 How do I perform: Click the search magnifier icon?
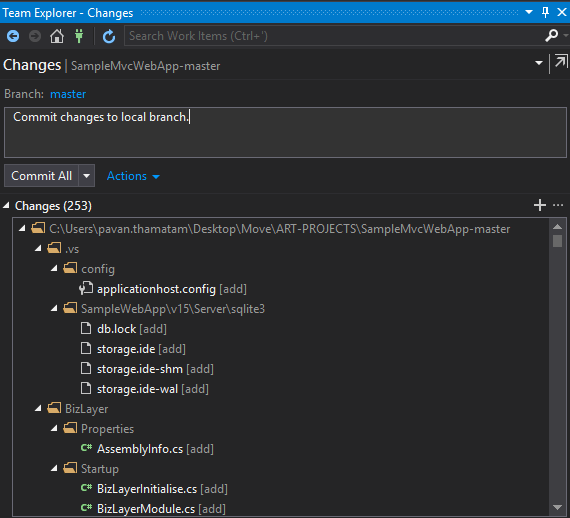[x=551, y=36]
